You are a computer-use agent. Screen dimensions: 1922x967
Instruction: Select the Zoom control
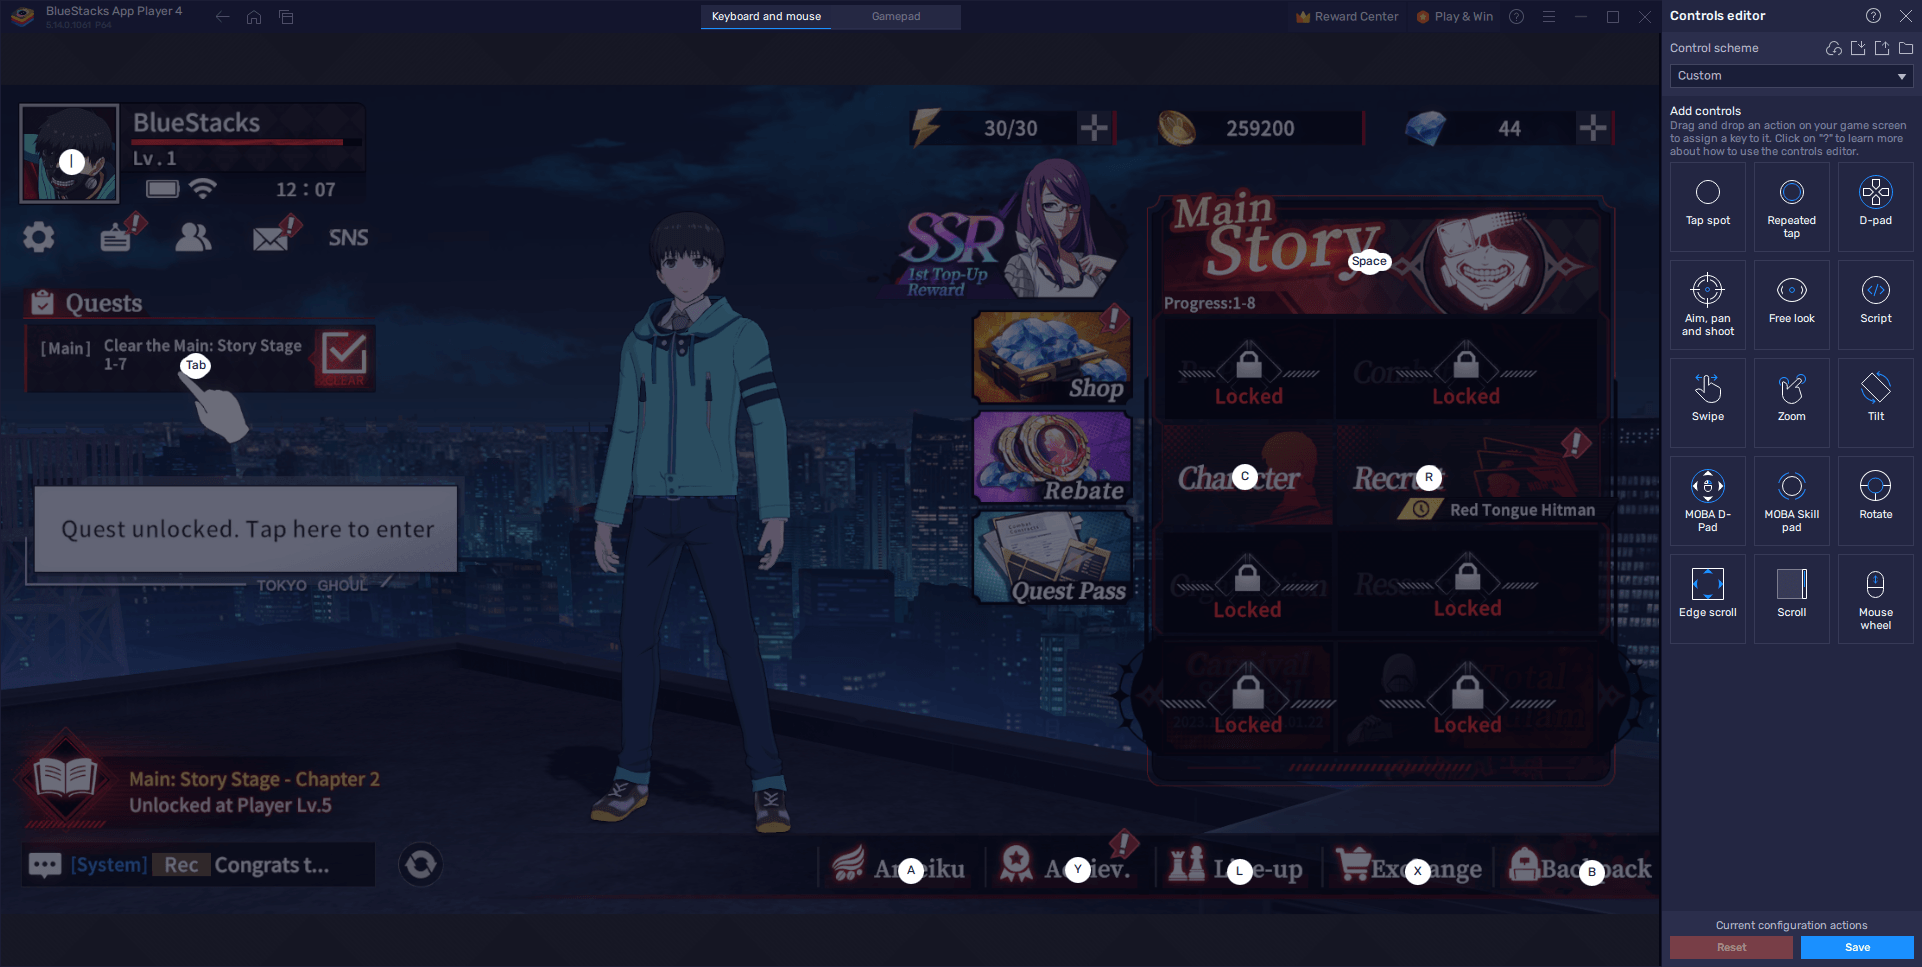pyautogui.click(x=1791, y=402)
